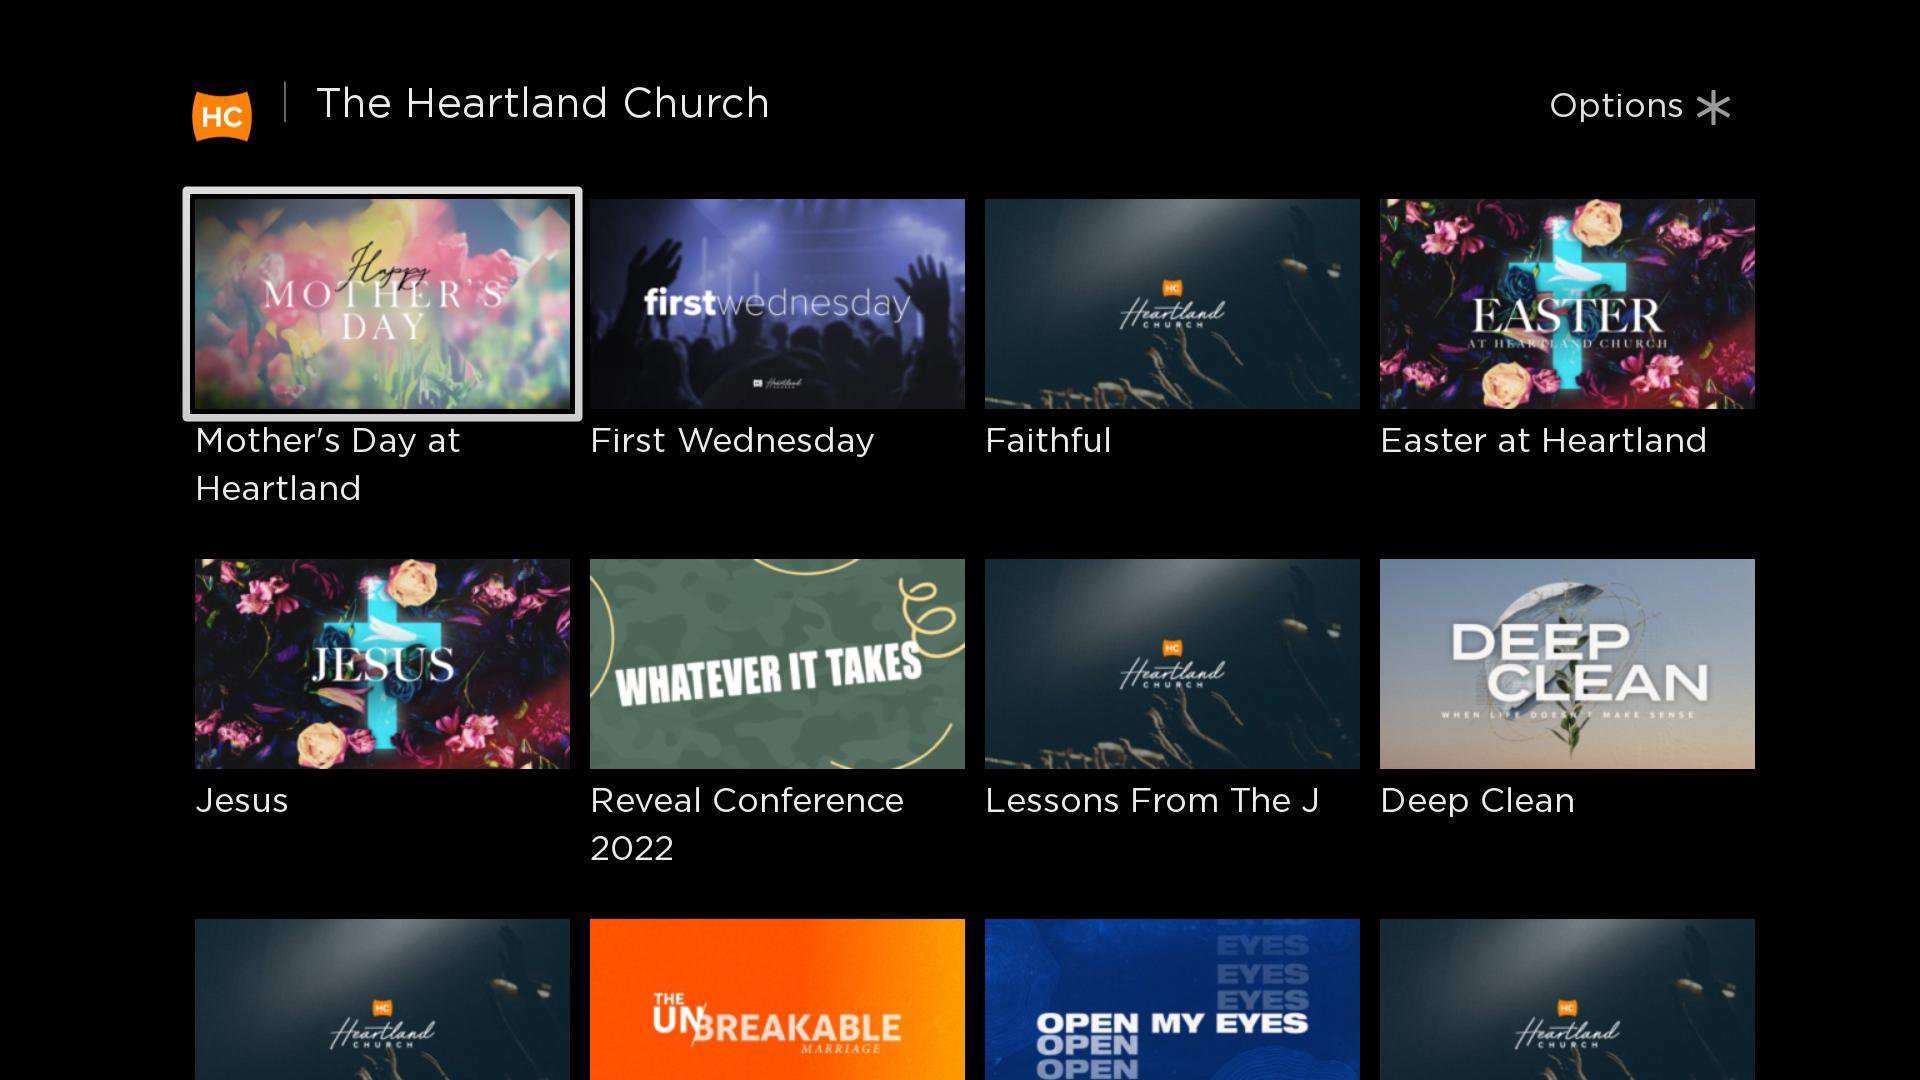Select bottom-left Heartland Church thumbnail
Screen dimensions: 1920x1080
pos(382,999)
